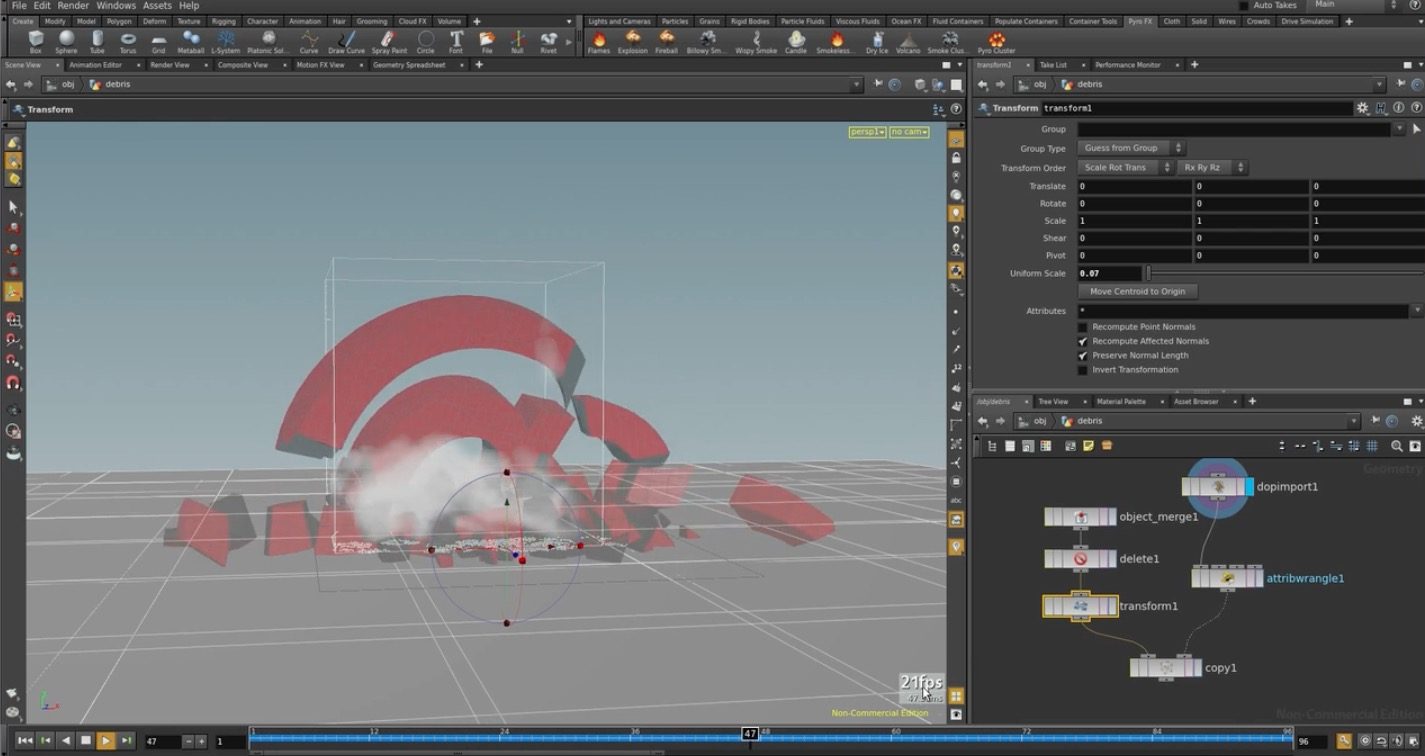Screen dimensions: 1425x756
Task: Select the Rivet shelf tool
Action: point(548,42)
